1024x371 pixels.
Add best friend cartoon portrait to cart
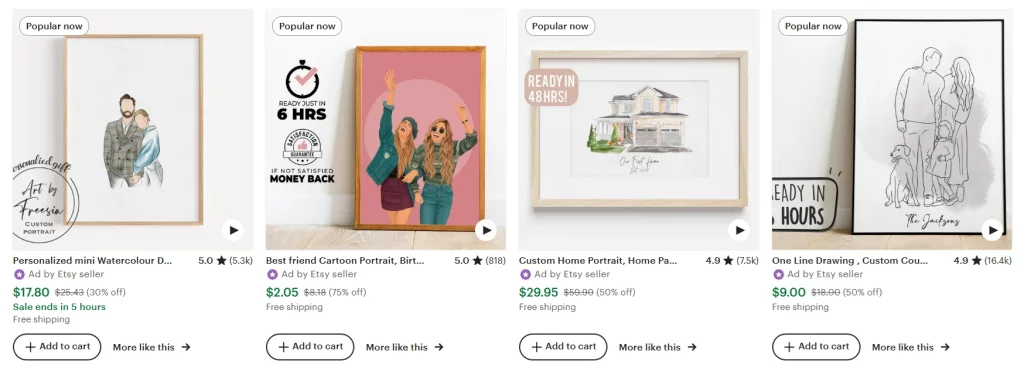pos(310,347)
